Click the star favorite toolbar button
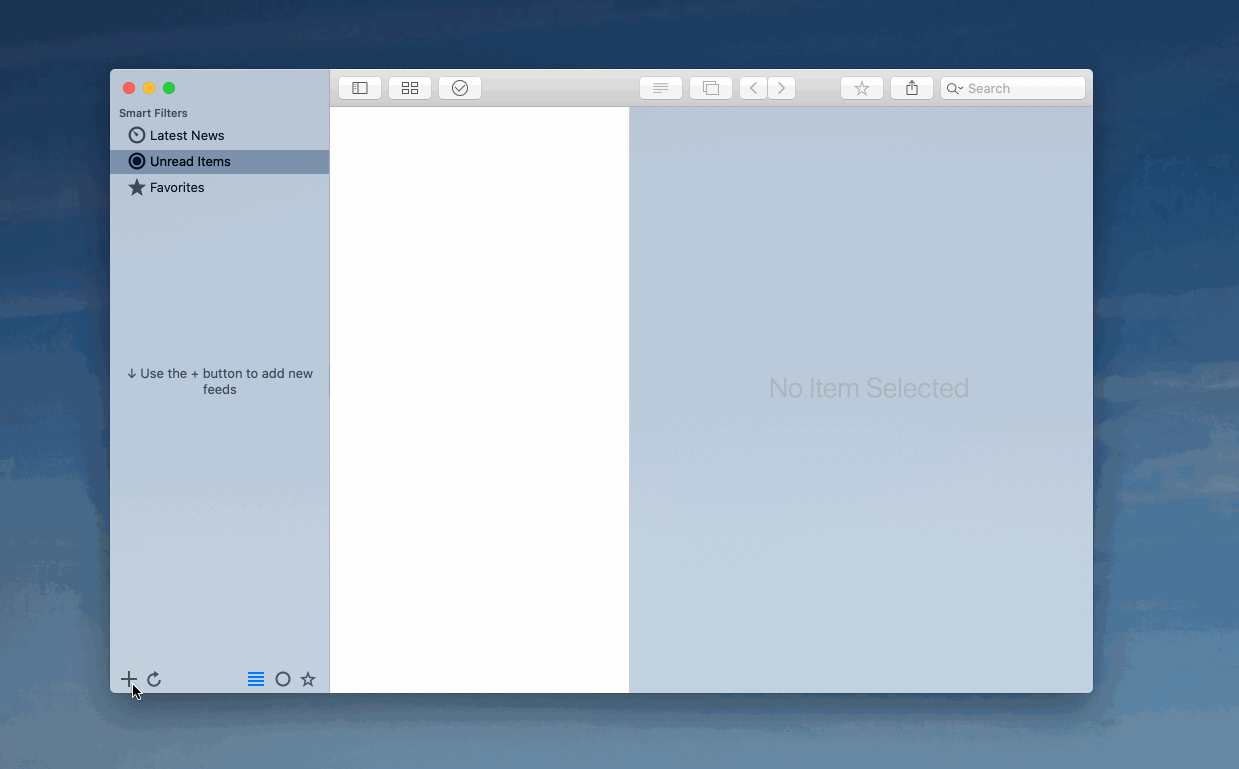The image size is (1239, 769). [862, 88]
